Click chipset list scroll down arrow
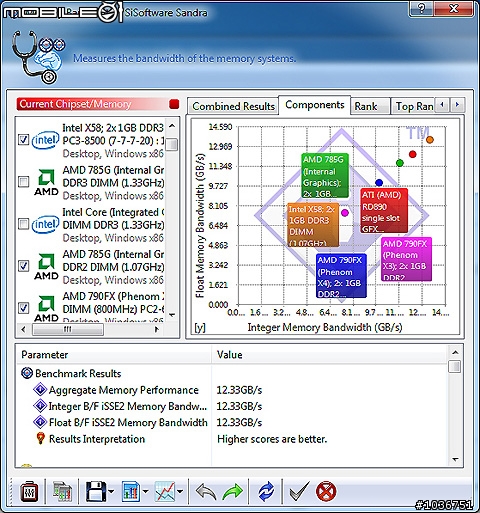480x513 pixels. (x=172, y=315)
